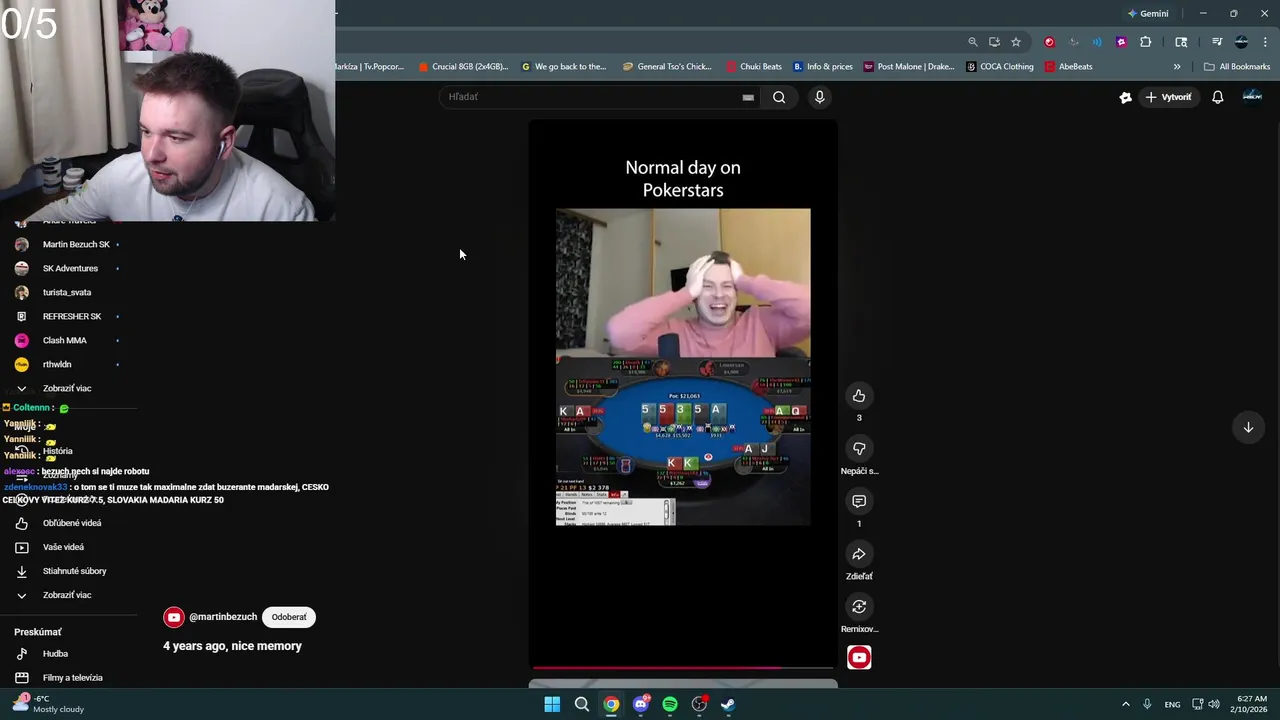Open the Info & prices bookmark
The image size is (1280, 720).
[823, 67]
